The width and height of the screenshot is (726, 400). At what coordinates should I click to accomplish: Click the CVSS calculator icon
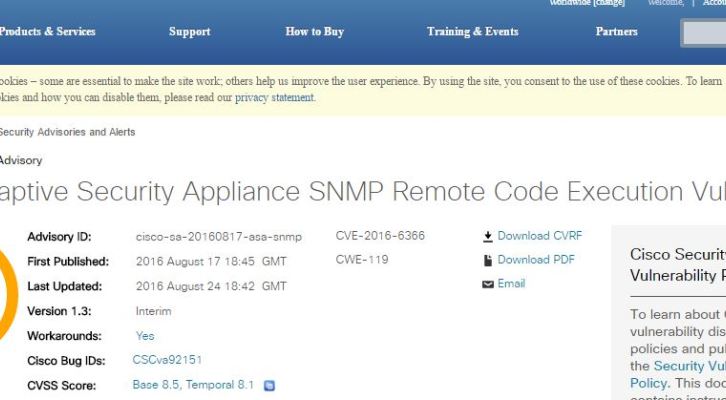269,386
